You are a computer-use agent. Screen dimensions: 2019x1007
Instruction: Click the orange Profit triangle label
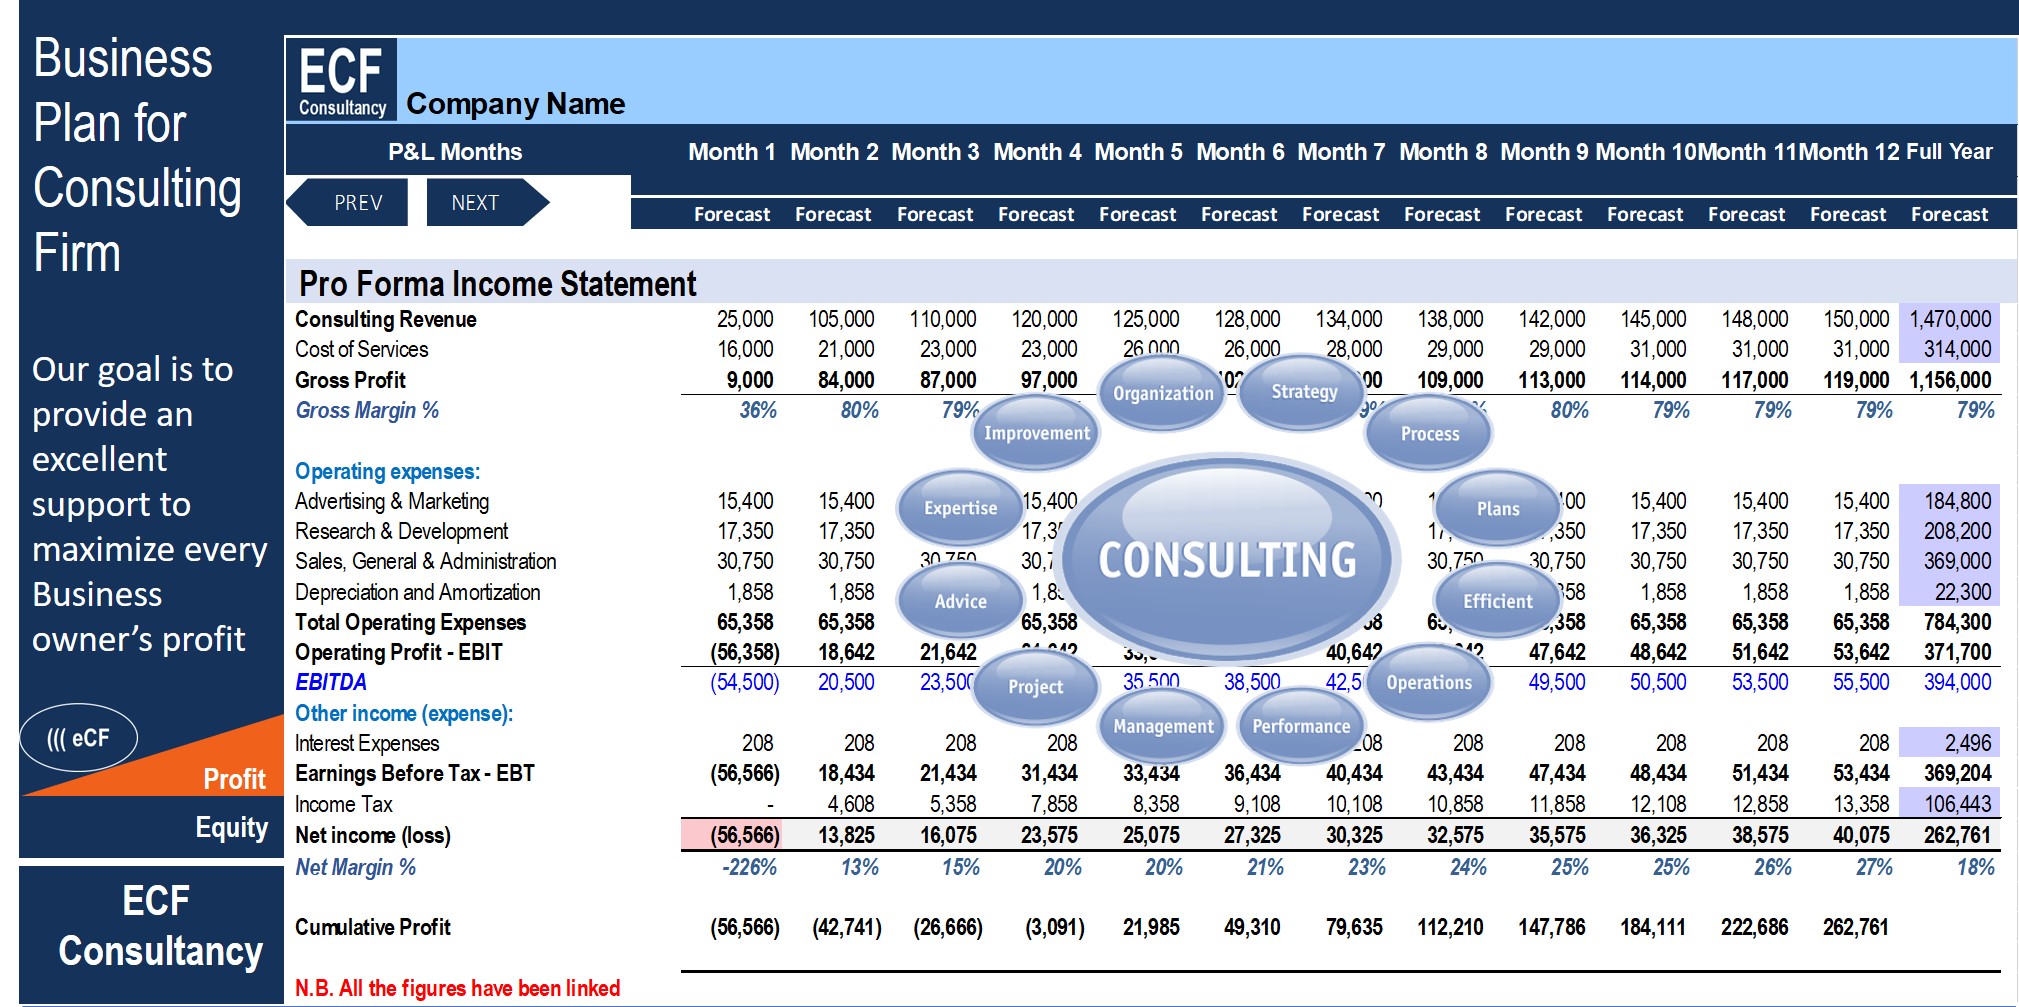(x=234, y=779)
